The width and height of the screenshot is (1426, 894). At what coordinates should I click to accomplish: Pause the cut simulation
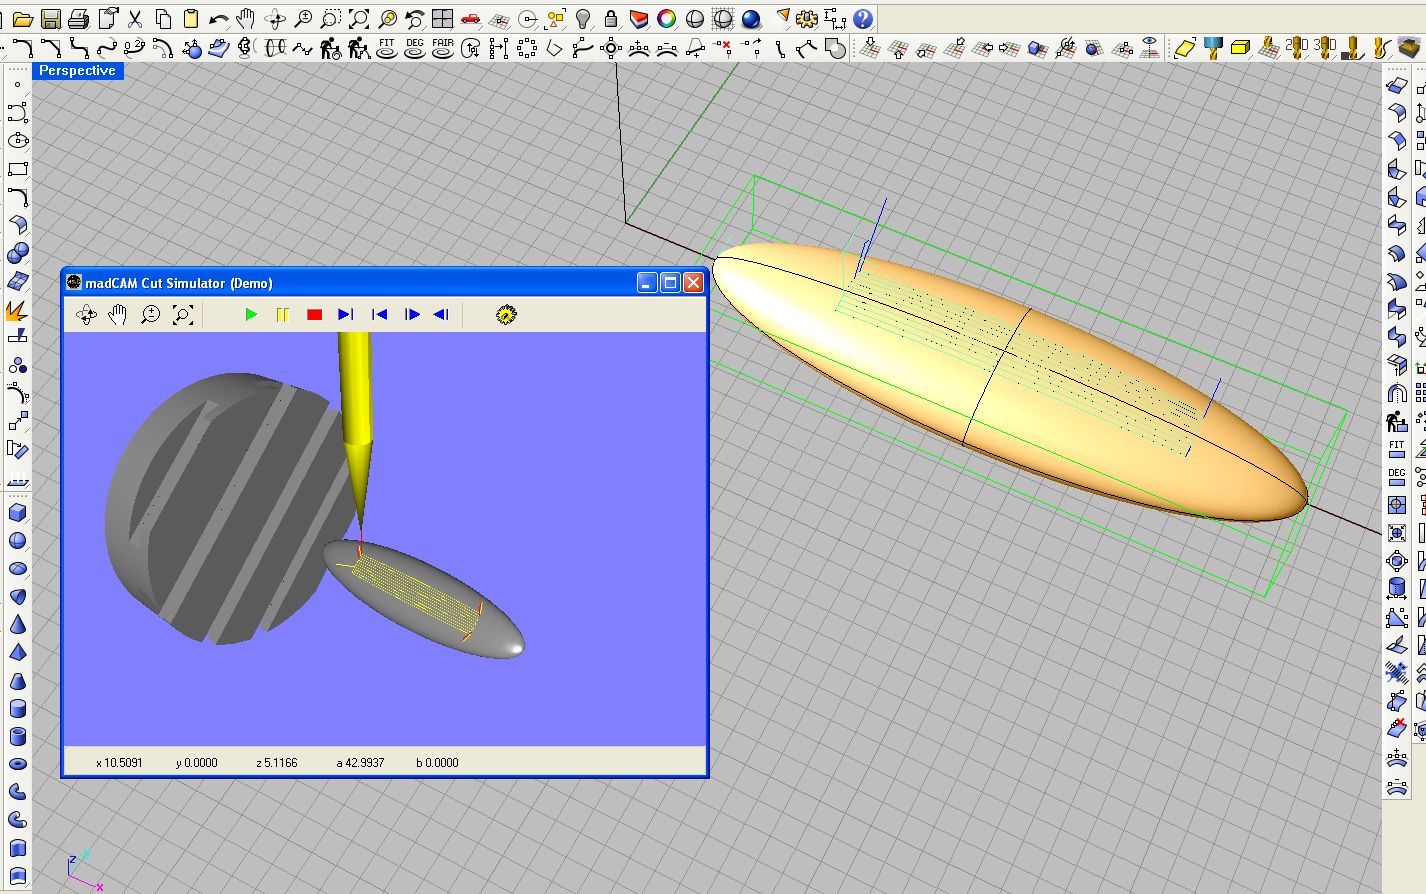tap(282, 315)
